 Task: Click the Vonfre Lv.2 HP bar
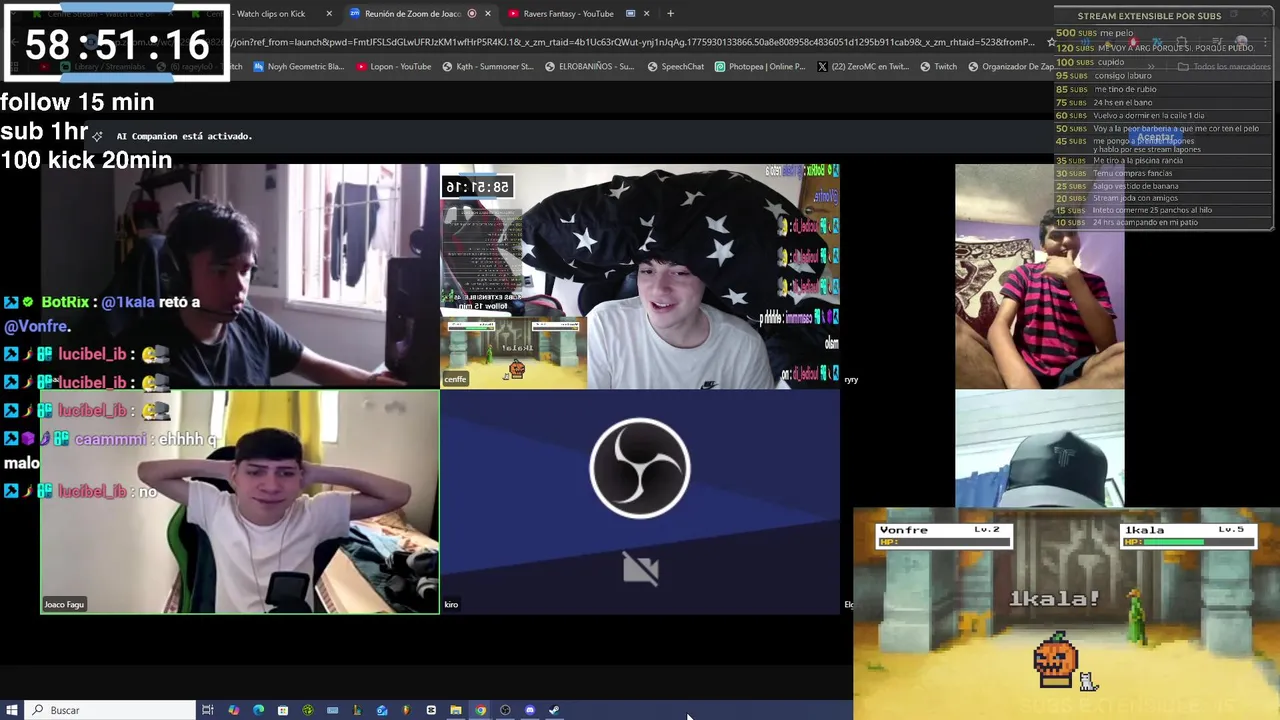point(943,542)
